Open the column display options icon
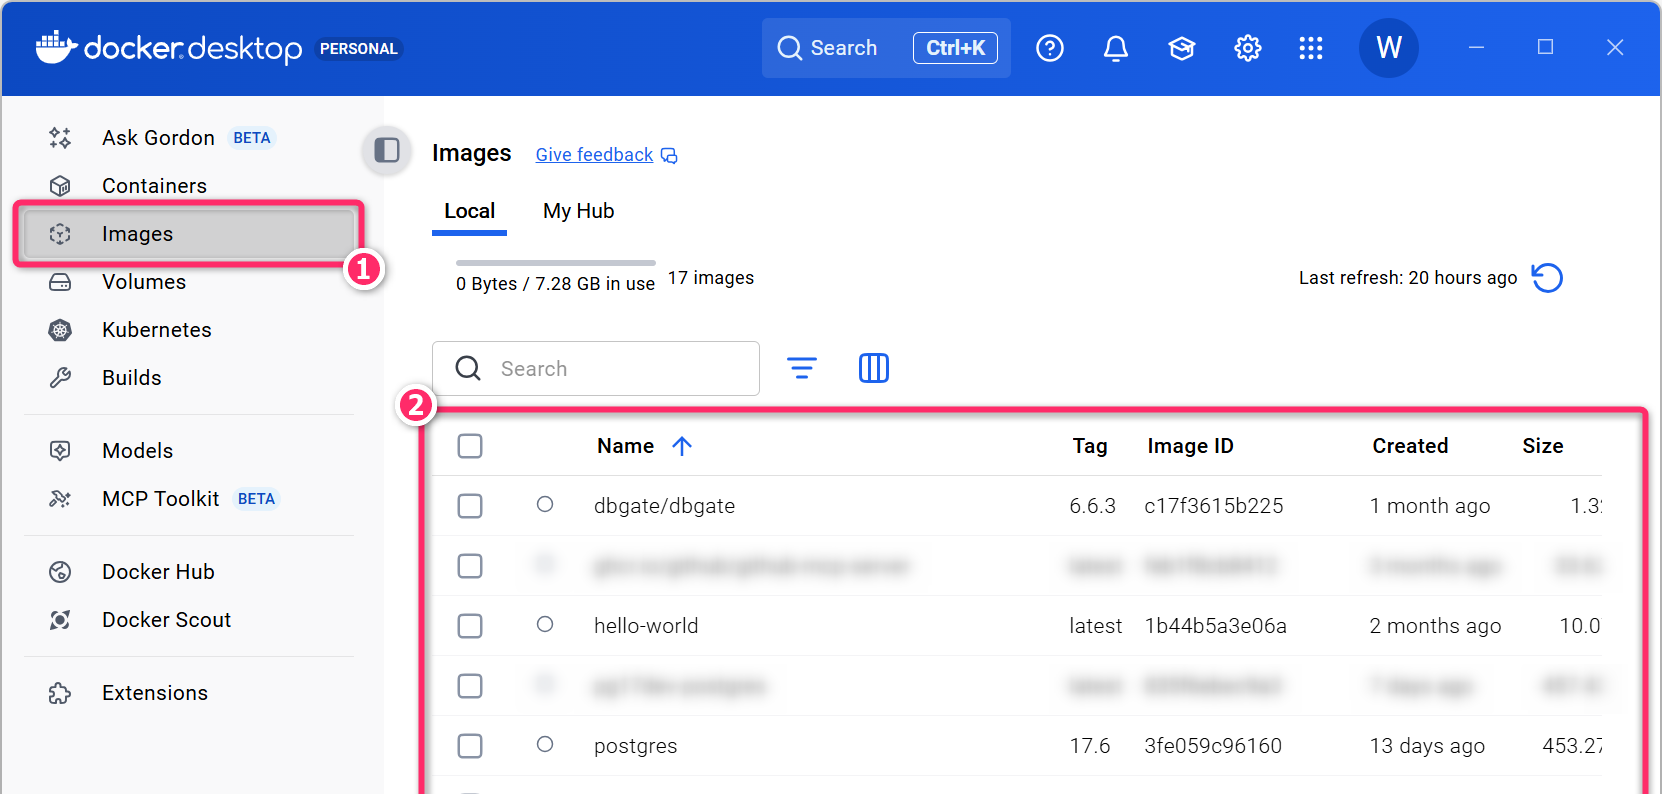The height and width of the screenshot is (794, 1662). tap(874, 368)
